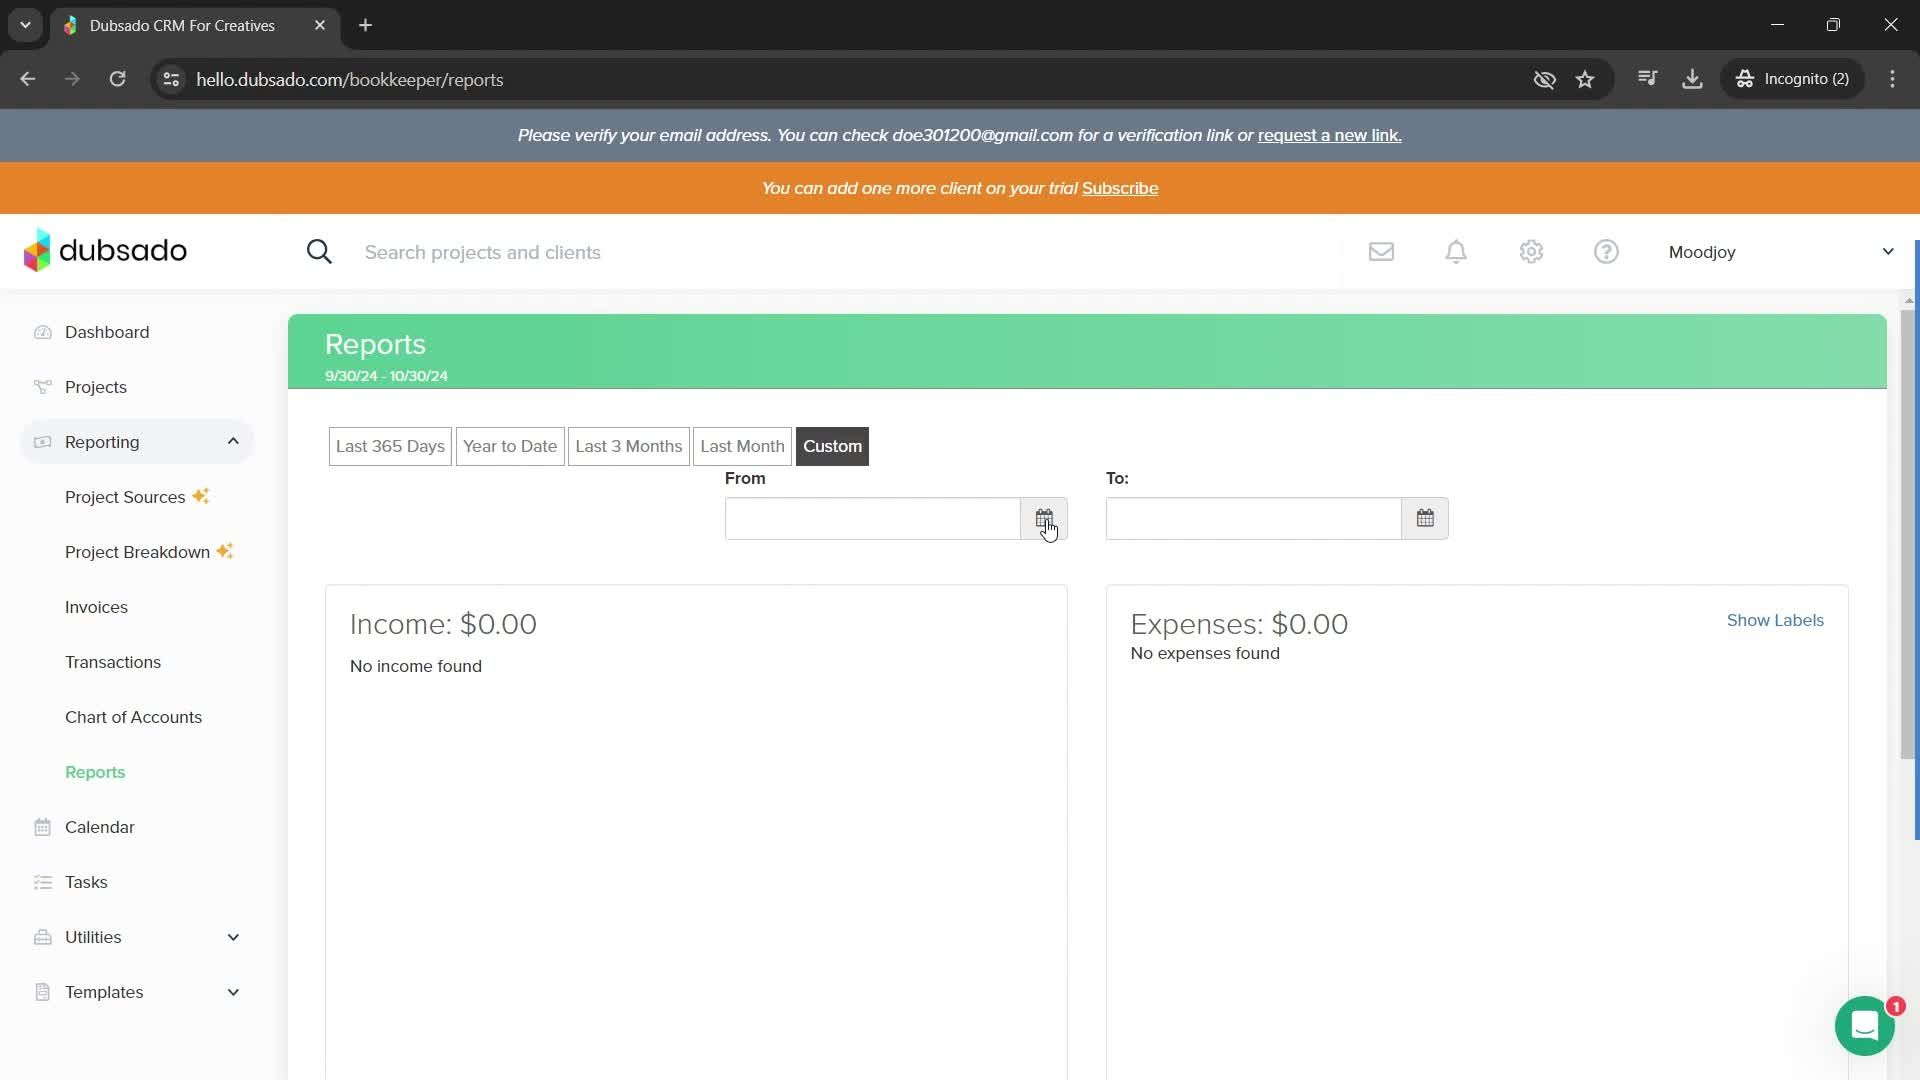Click the search magnifier icon
Image resolution: width=1920 pixels, height=1080 pixels.
pyautogui.click(x=319, y=252)
